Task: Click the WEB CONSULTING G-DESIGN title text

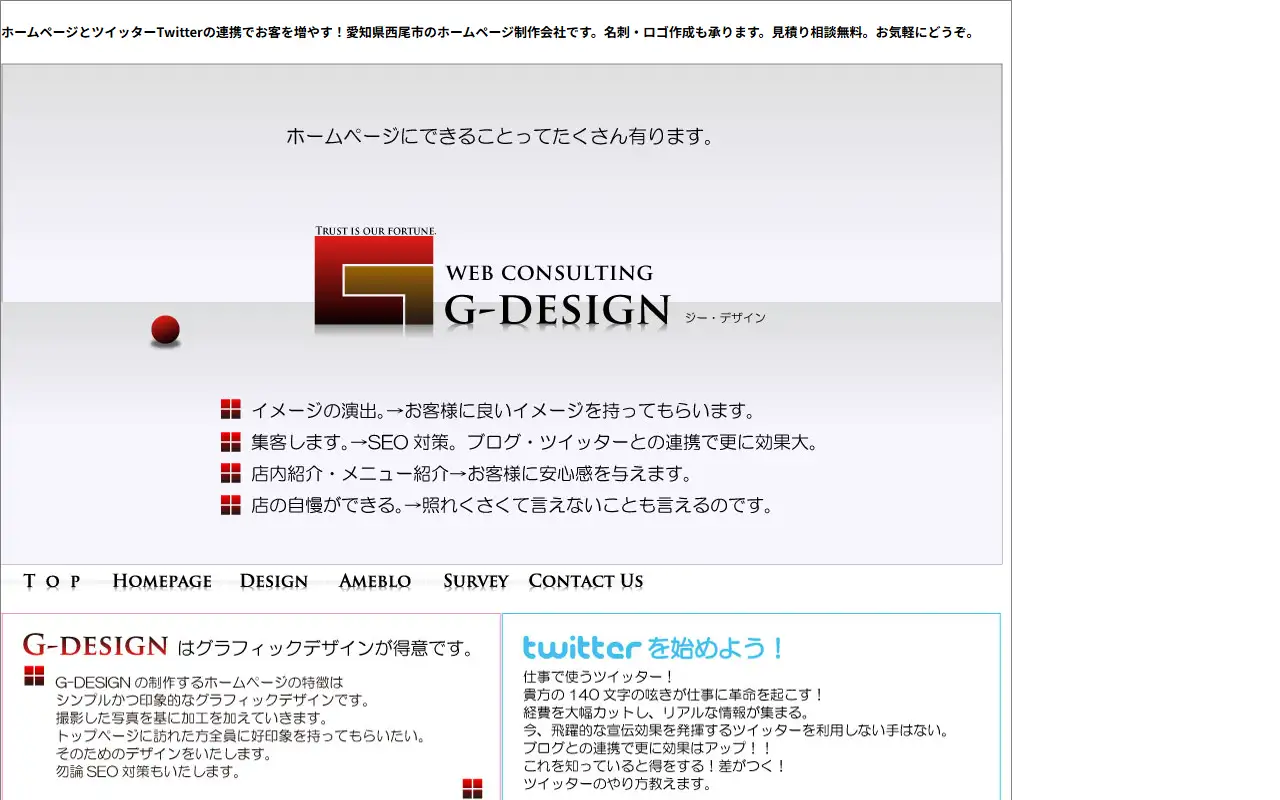Action: point(557,296)
